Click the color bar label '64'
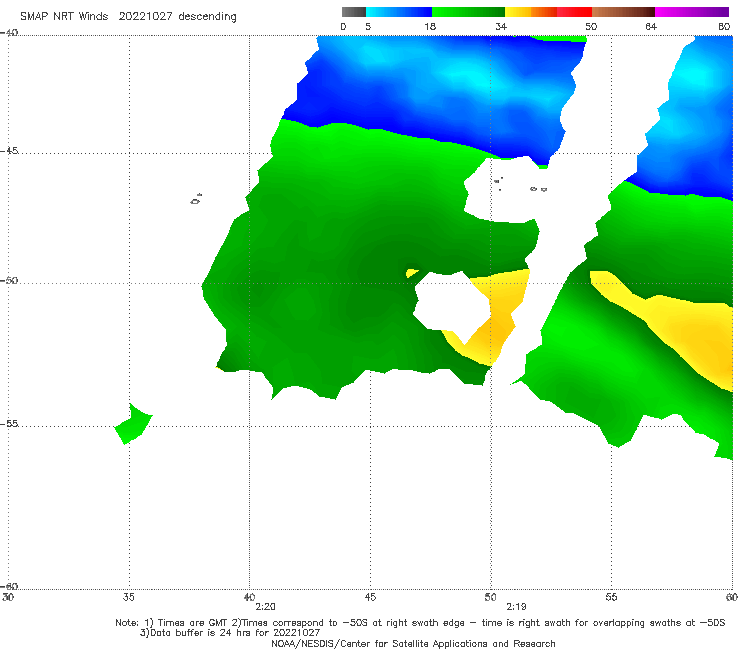 coord(651,26)
